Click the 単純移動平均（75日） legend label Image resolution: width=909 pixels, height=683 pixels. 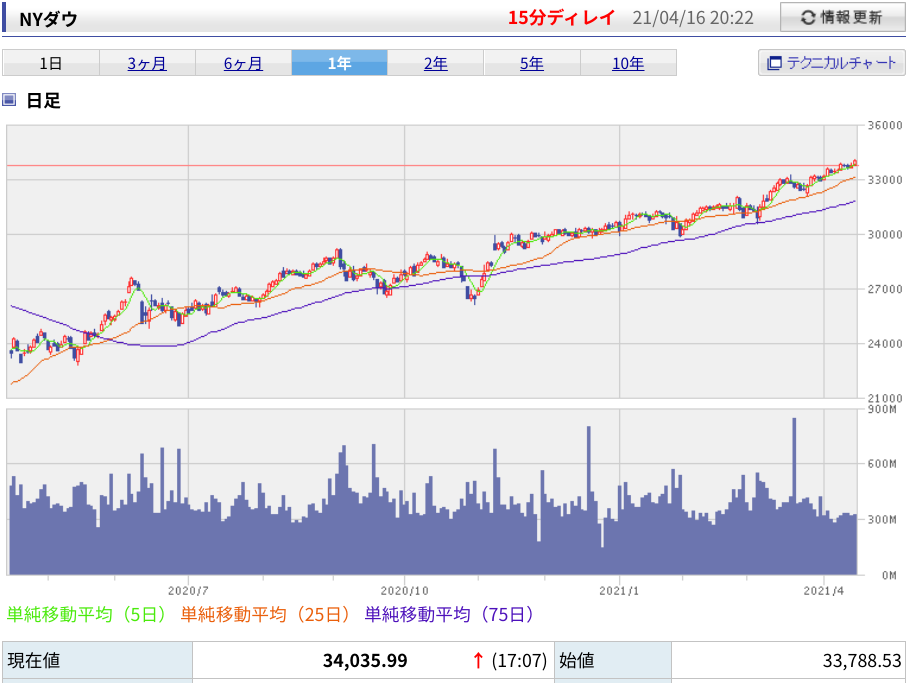pyautogui.click(x=449, y=614)
